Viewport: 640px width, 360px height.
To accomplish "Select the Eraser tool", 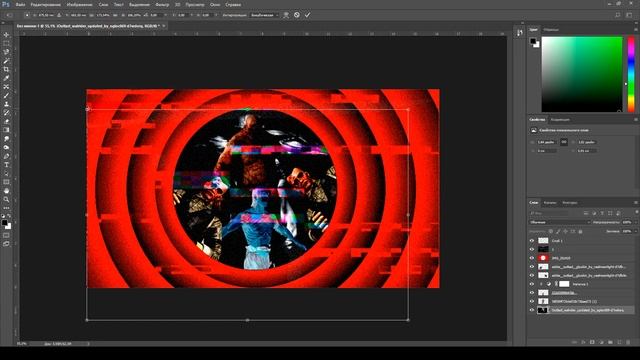I will 6,121.
